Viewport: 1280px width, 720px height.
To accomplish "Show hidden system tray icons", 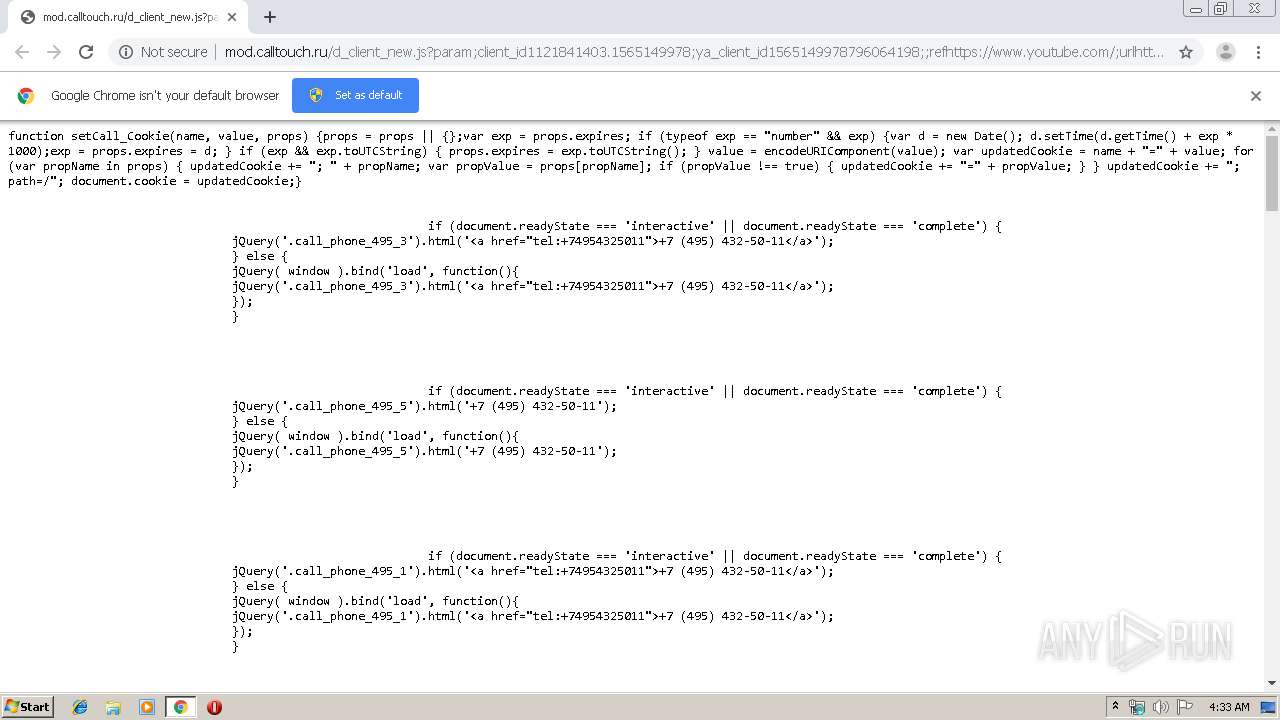I will (1116, 707).
